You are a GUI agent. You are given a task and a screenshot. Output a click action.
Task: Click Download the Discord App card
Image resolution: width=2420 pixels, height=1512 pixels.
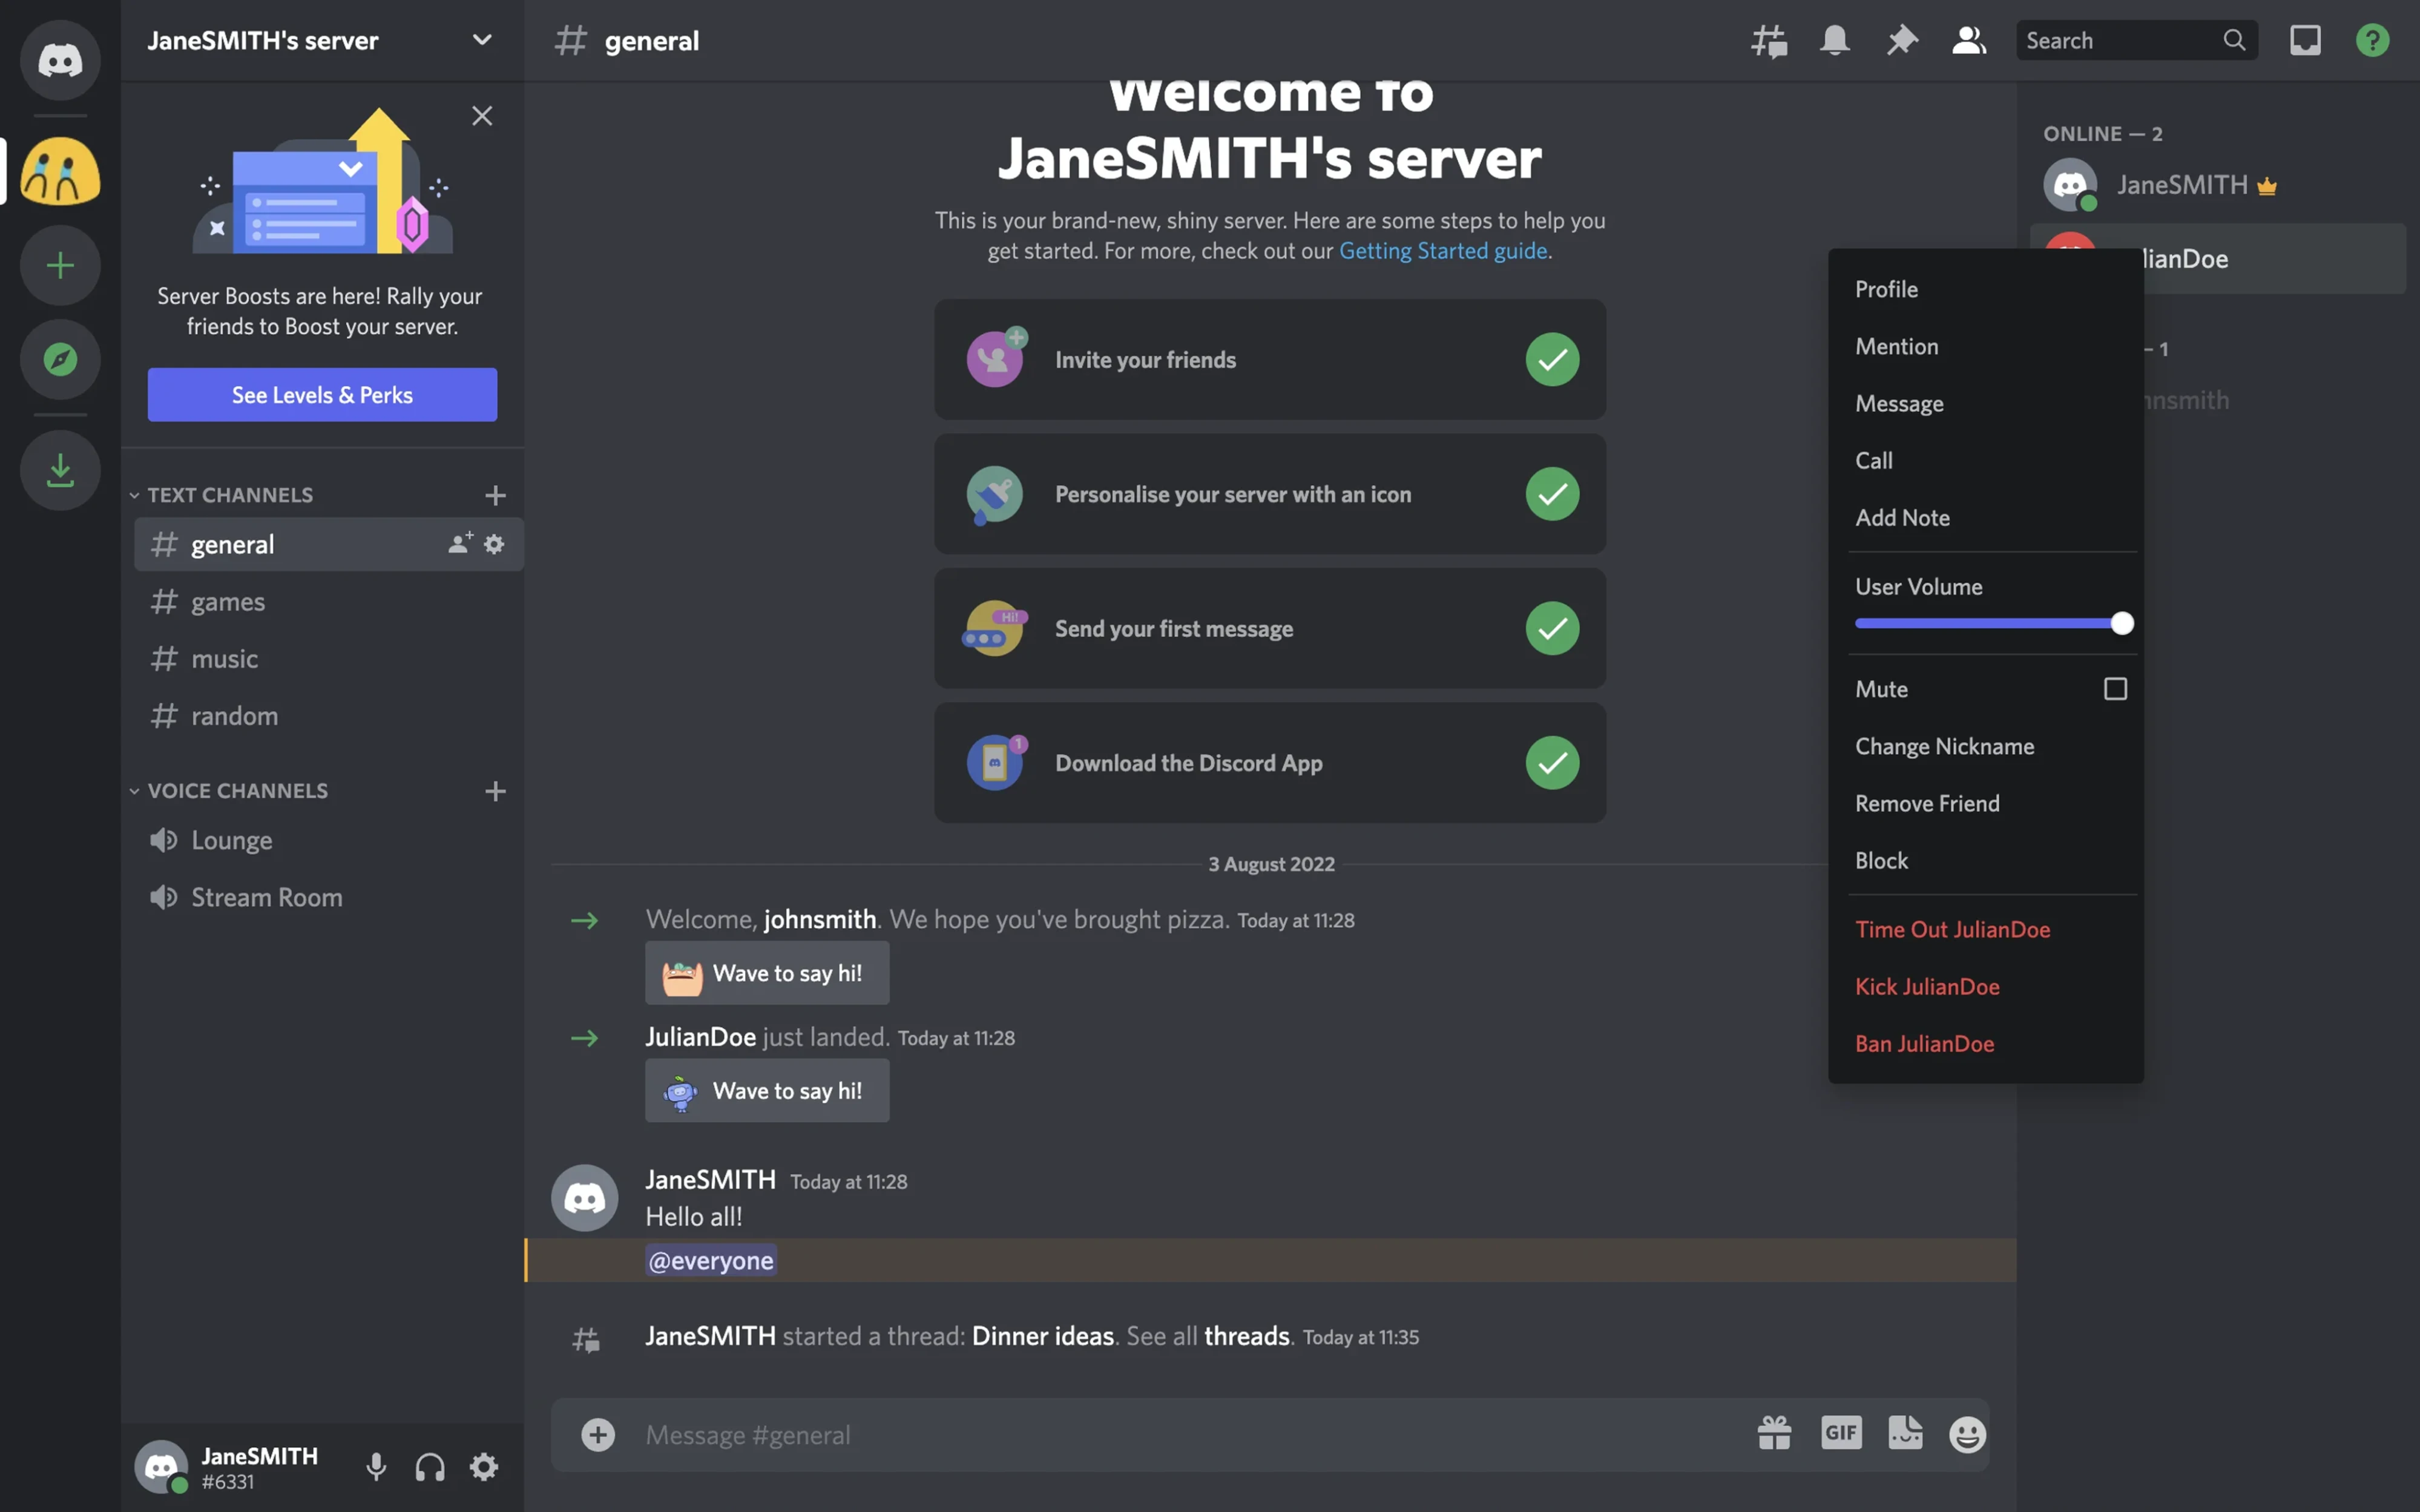click(1270, 763)
